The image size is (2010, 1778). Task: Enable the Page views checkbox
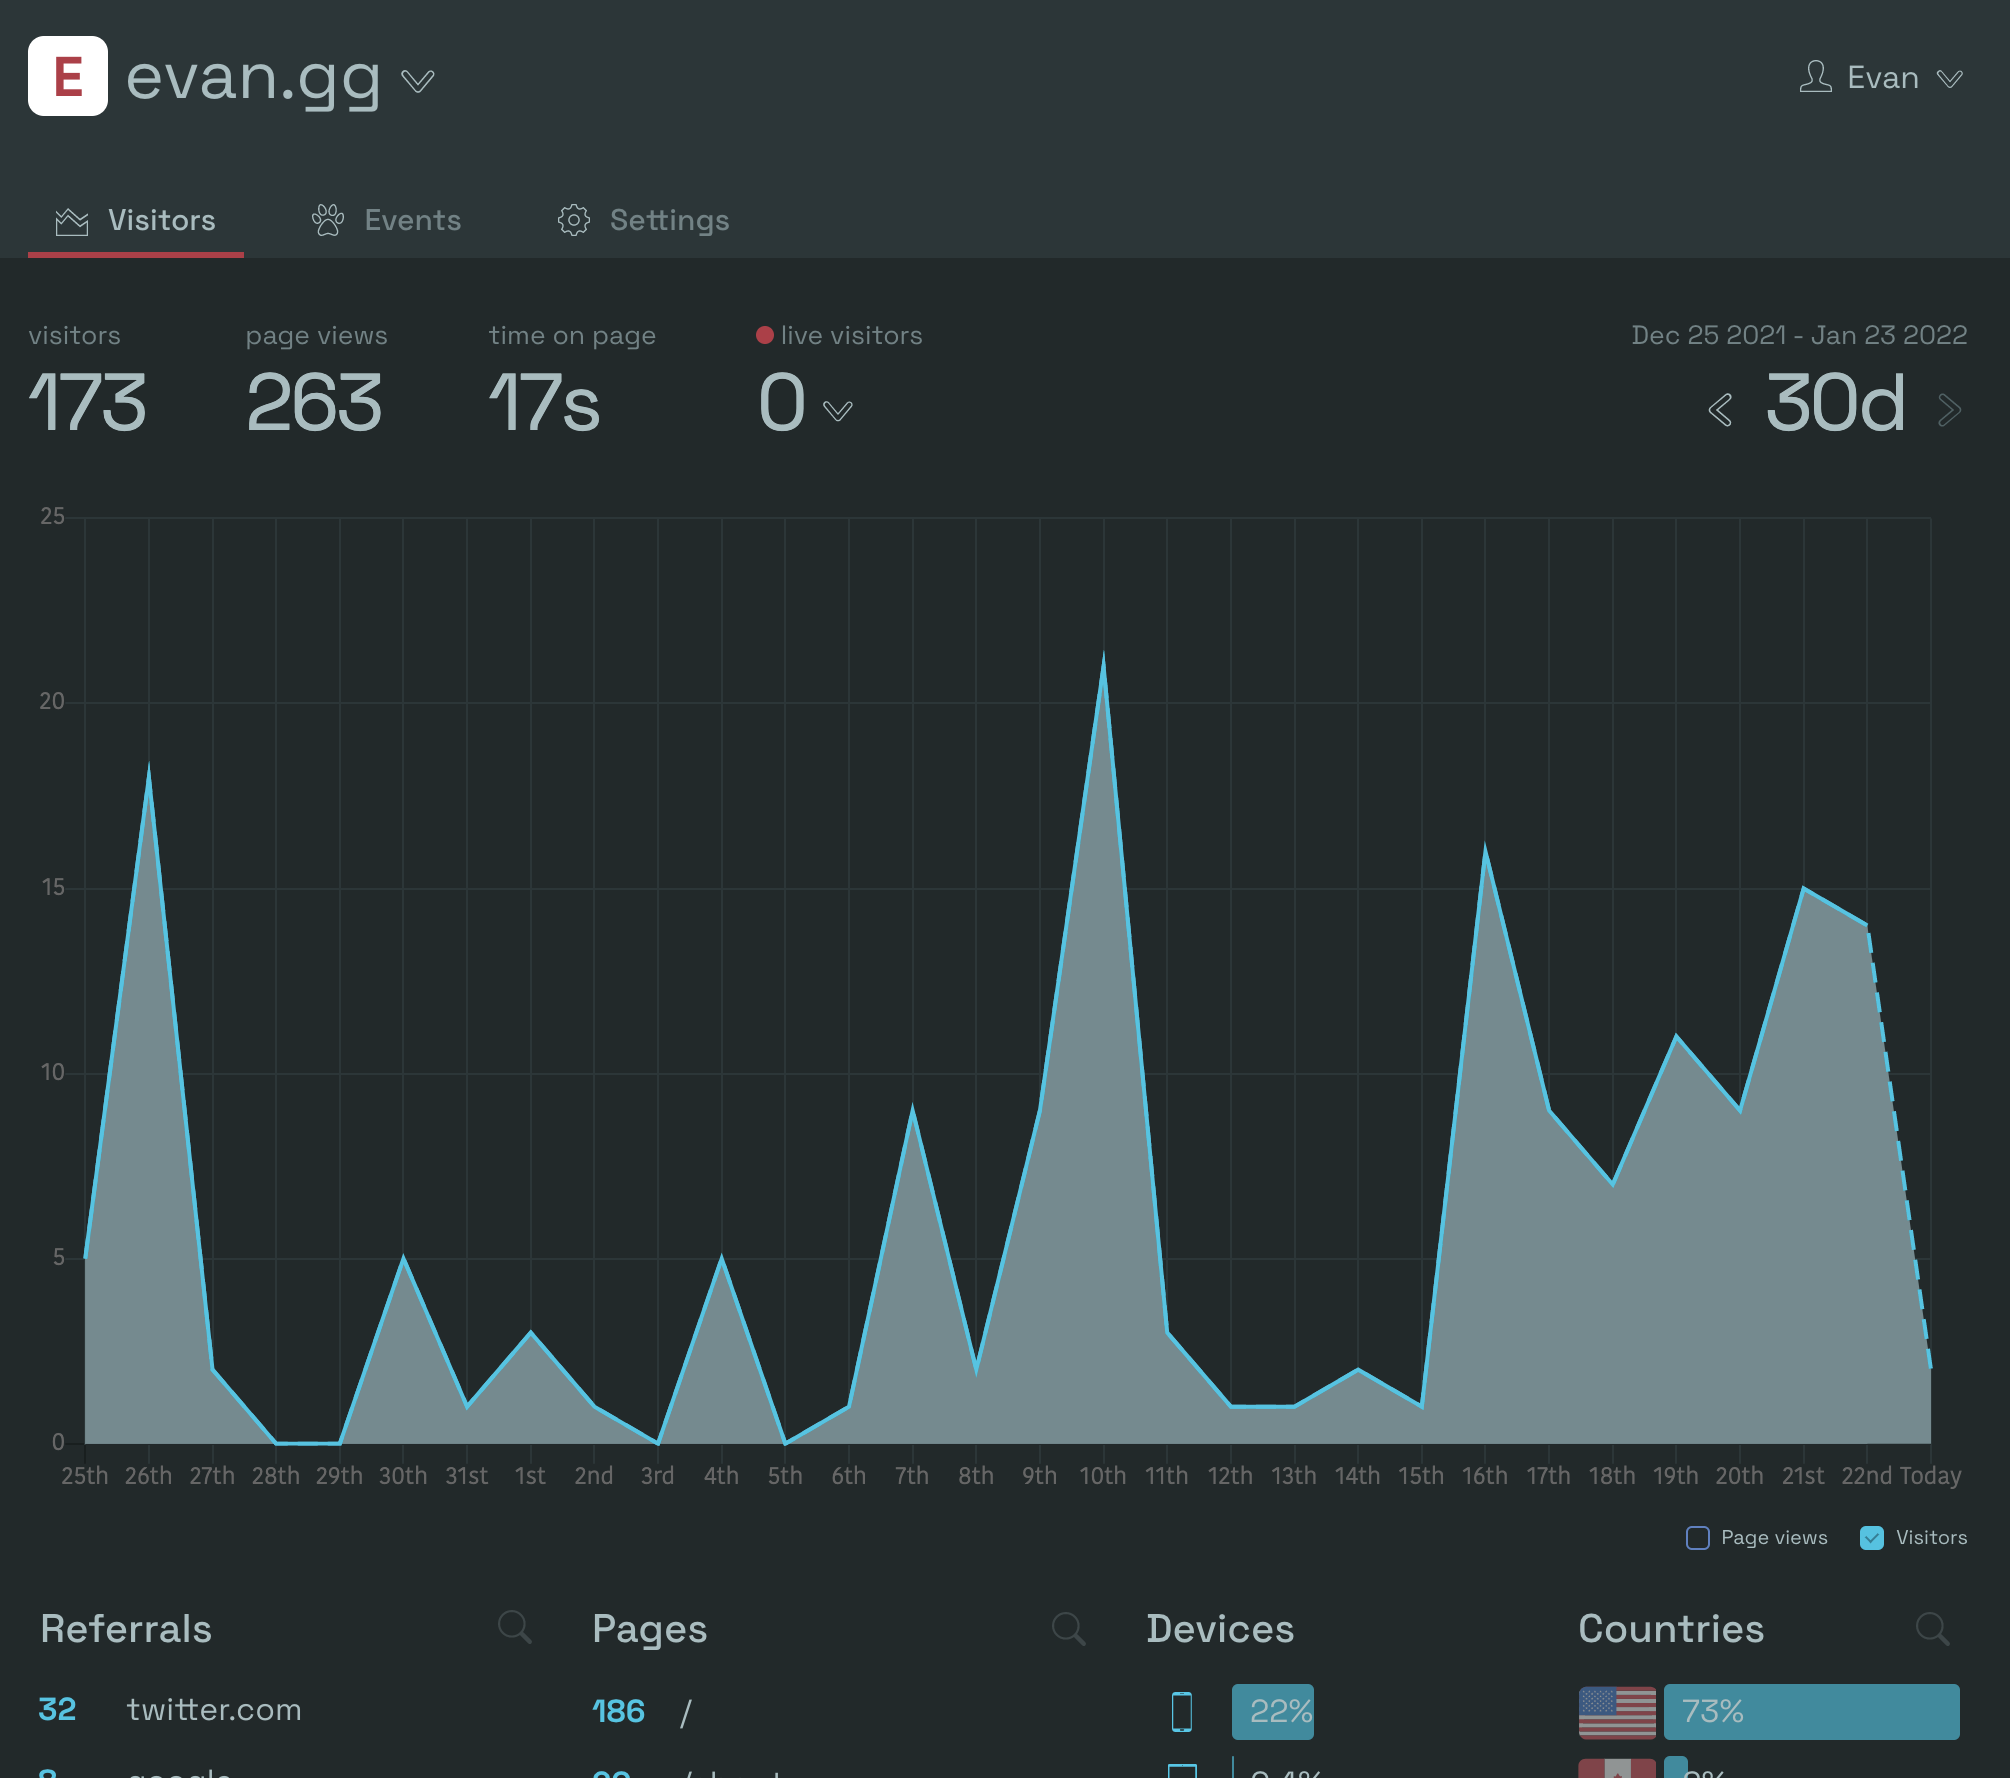pos(1698,1538)
